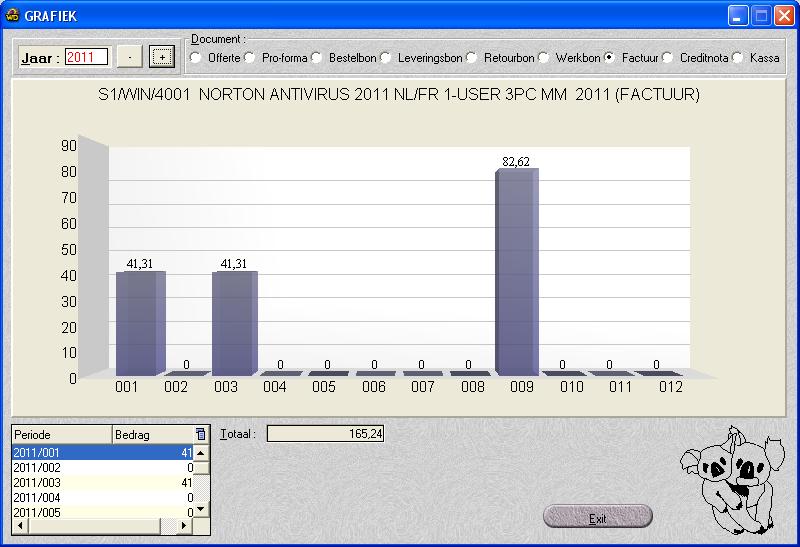
Task: Click the table's scroll left arrow
Action: coord(20,526)
